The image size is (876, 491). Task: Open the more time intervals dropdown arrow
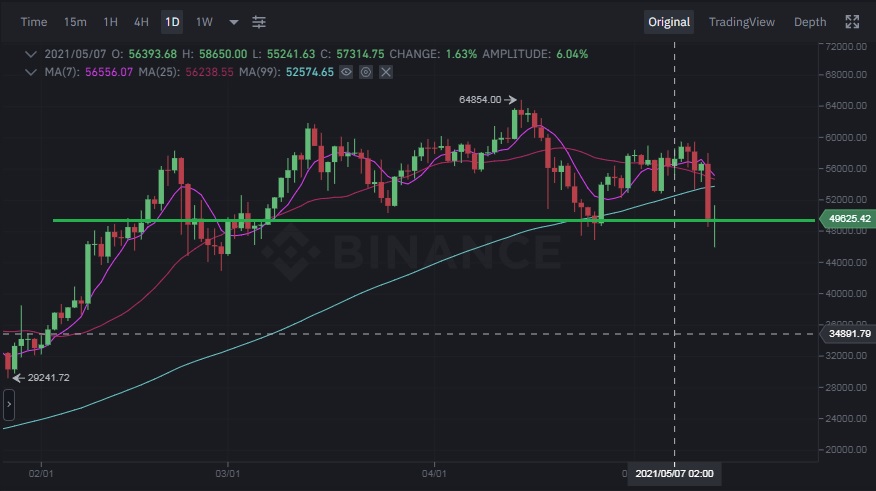pos(234,22)
